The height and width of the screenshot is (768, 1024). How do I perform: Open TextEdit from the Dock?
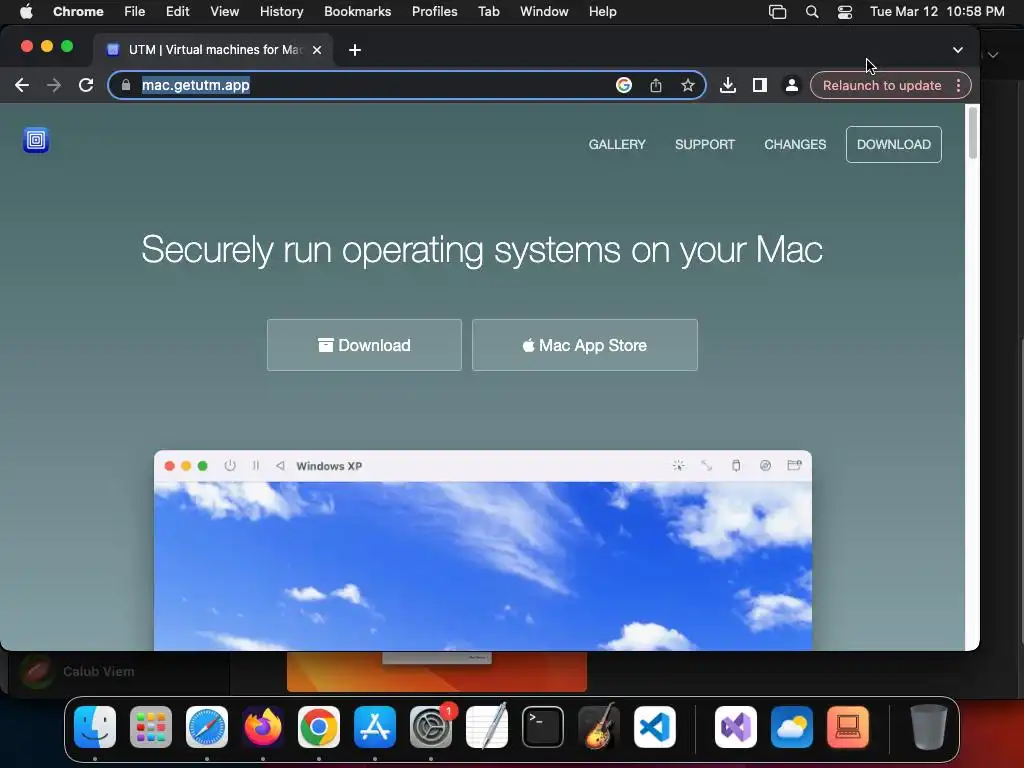tap(487, 726)
